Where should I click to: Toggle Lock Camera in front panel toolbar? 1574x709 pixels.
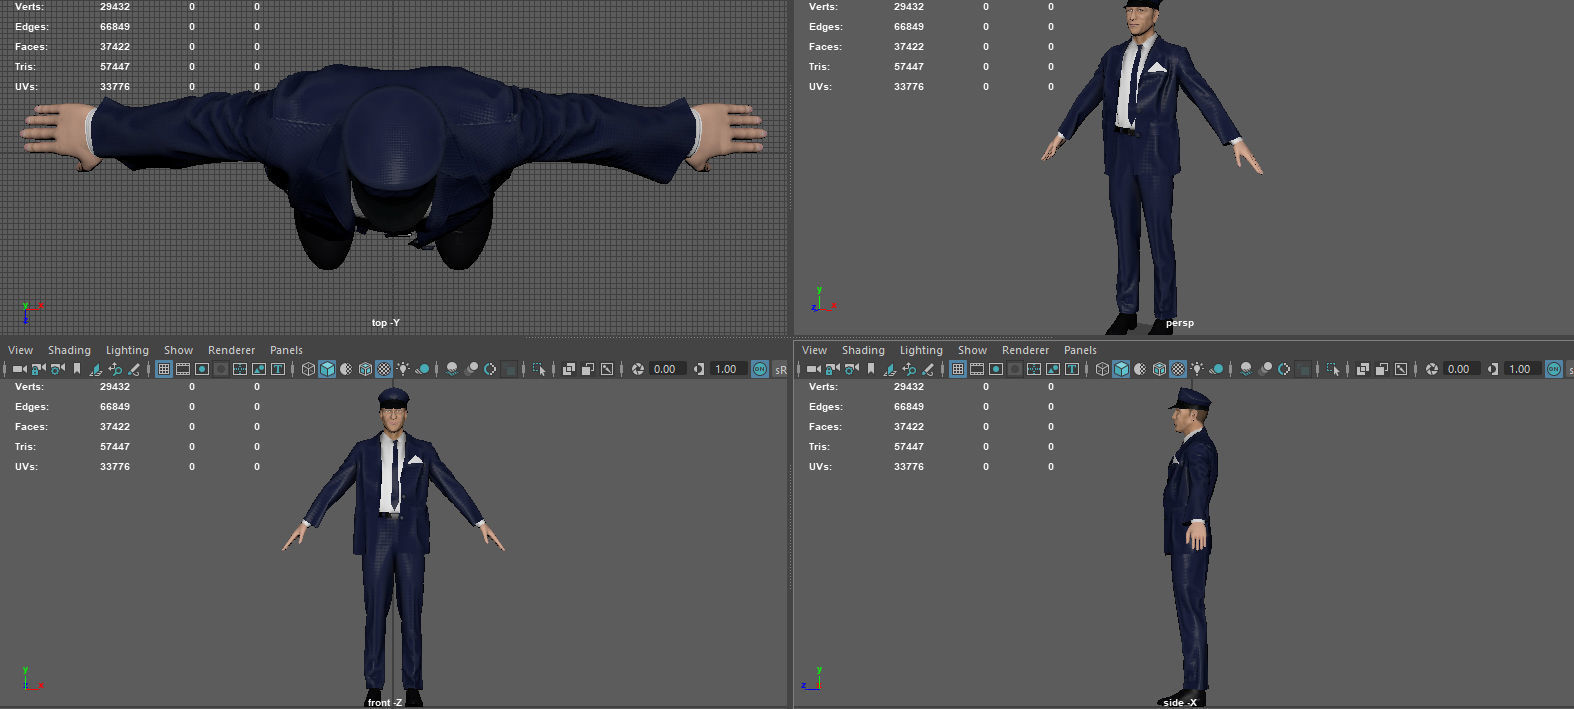pyautogui.click(x=38, y=369)
